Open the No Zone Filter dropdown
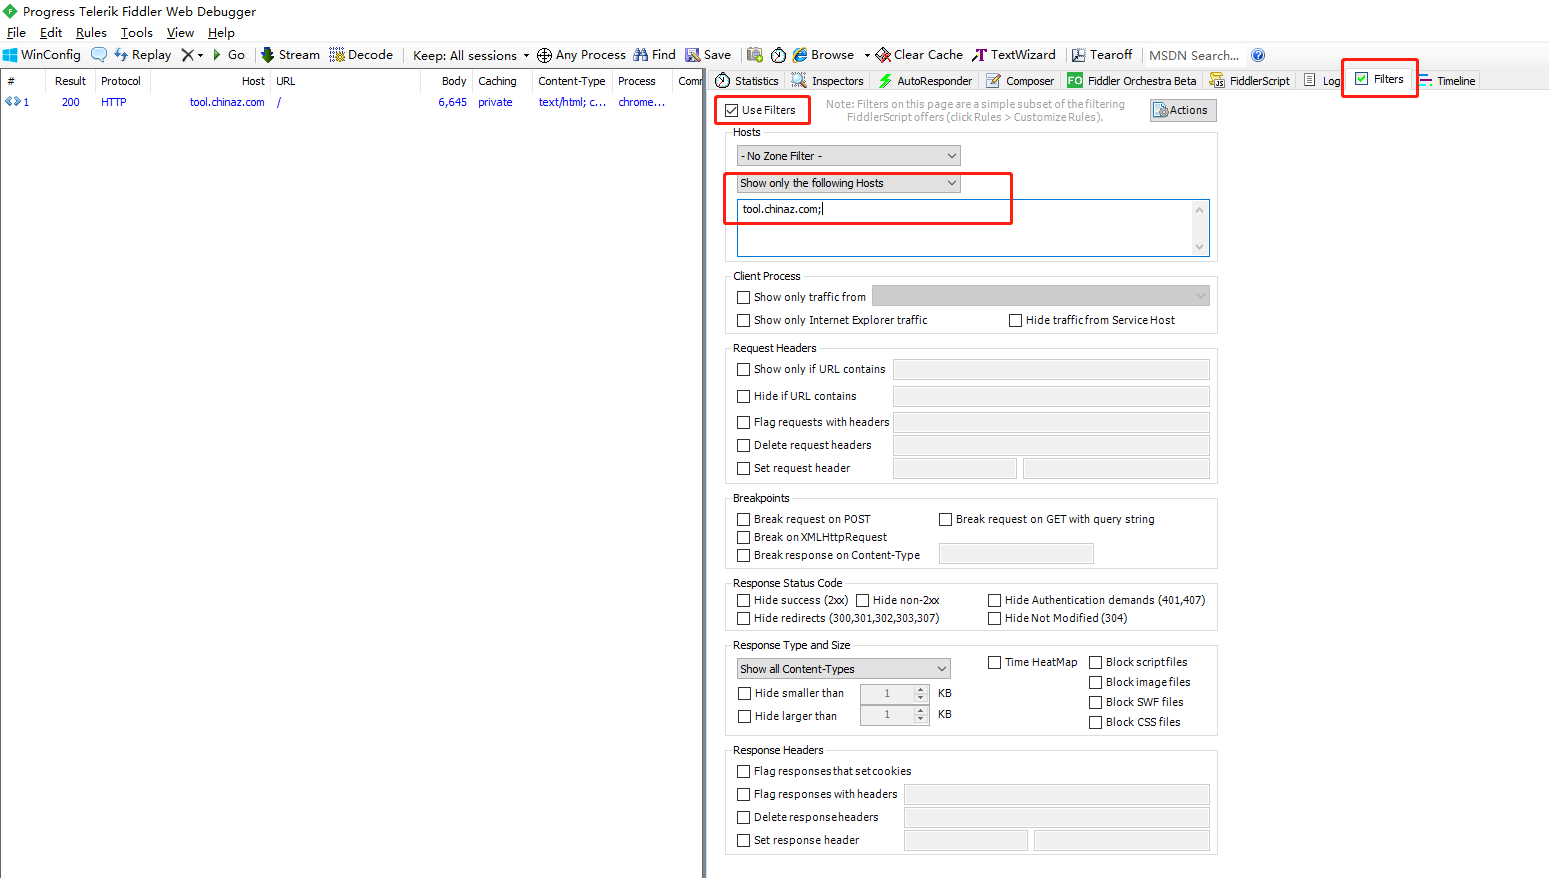The image size is (1549, 878). point(848,156)
